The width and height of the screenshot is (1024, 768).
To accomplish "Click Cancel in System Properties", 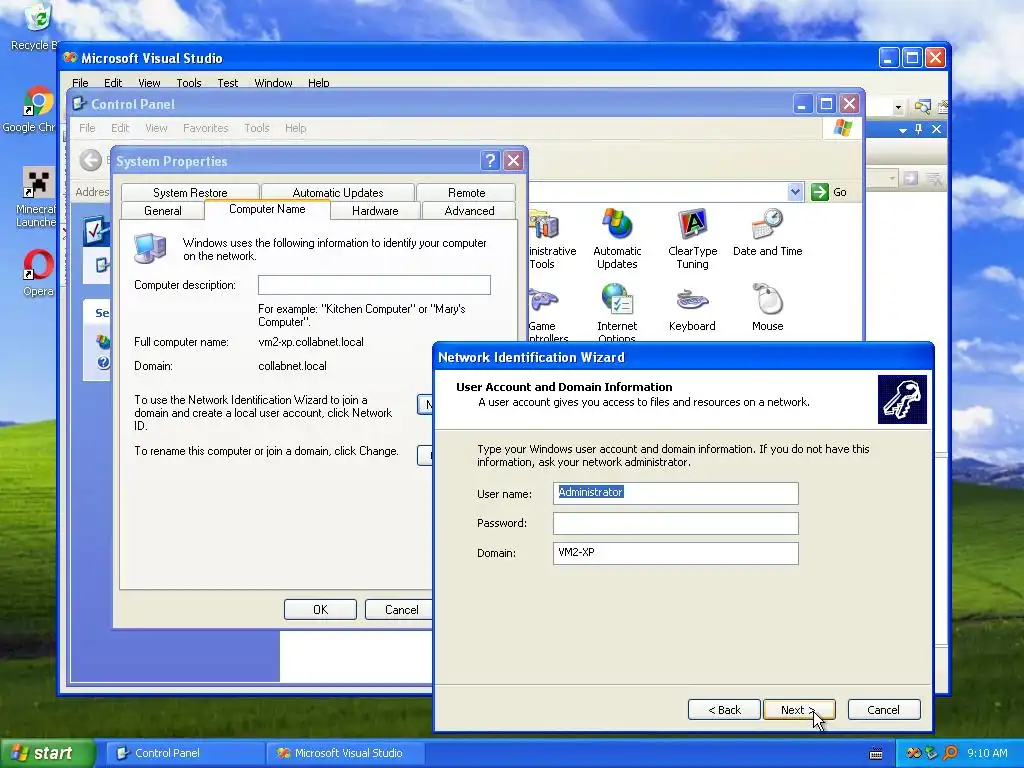I will 401,609.
